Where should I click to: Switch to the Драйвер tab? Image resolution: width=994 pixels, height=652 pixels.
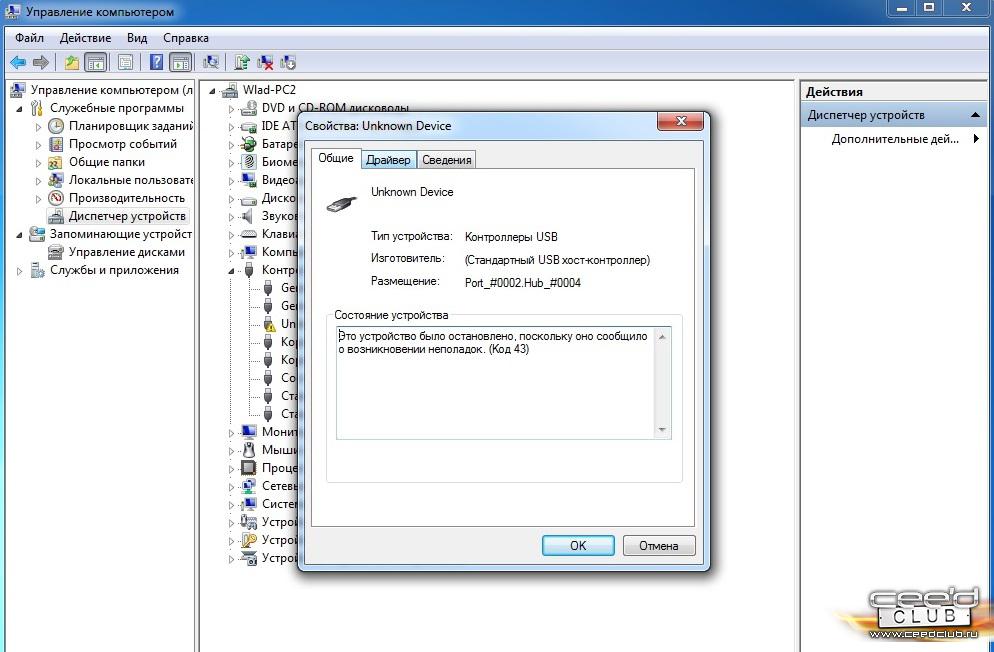(x=388, y=160)
